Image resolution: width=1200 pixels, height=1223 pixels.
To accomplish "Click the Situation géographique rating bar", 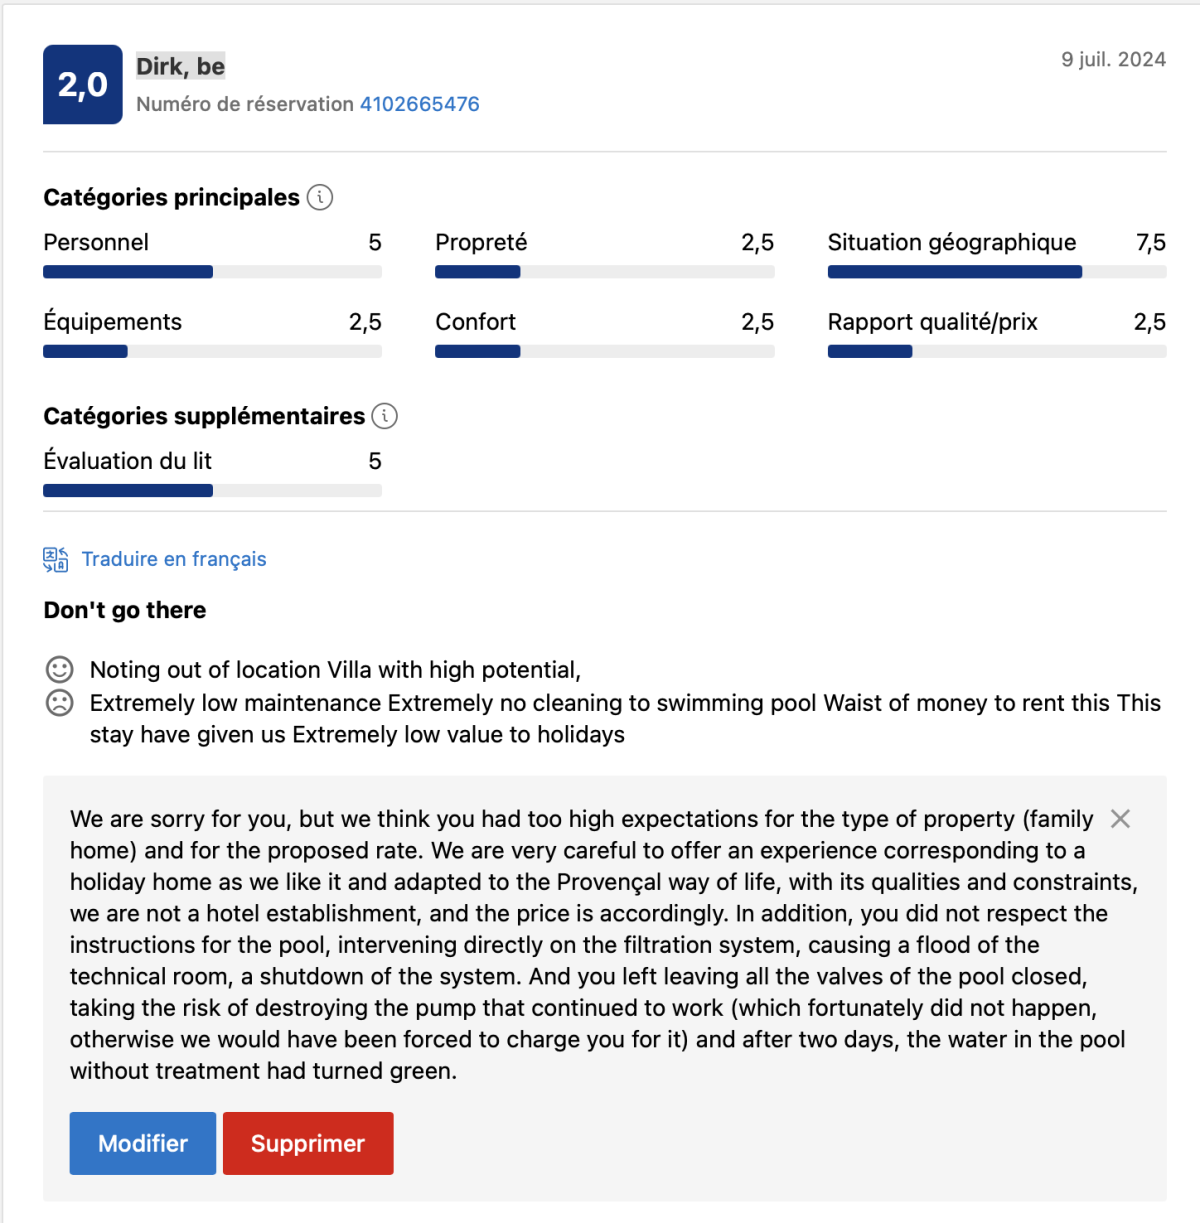I will (x=996, y=272).
